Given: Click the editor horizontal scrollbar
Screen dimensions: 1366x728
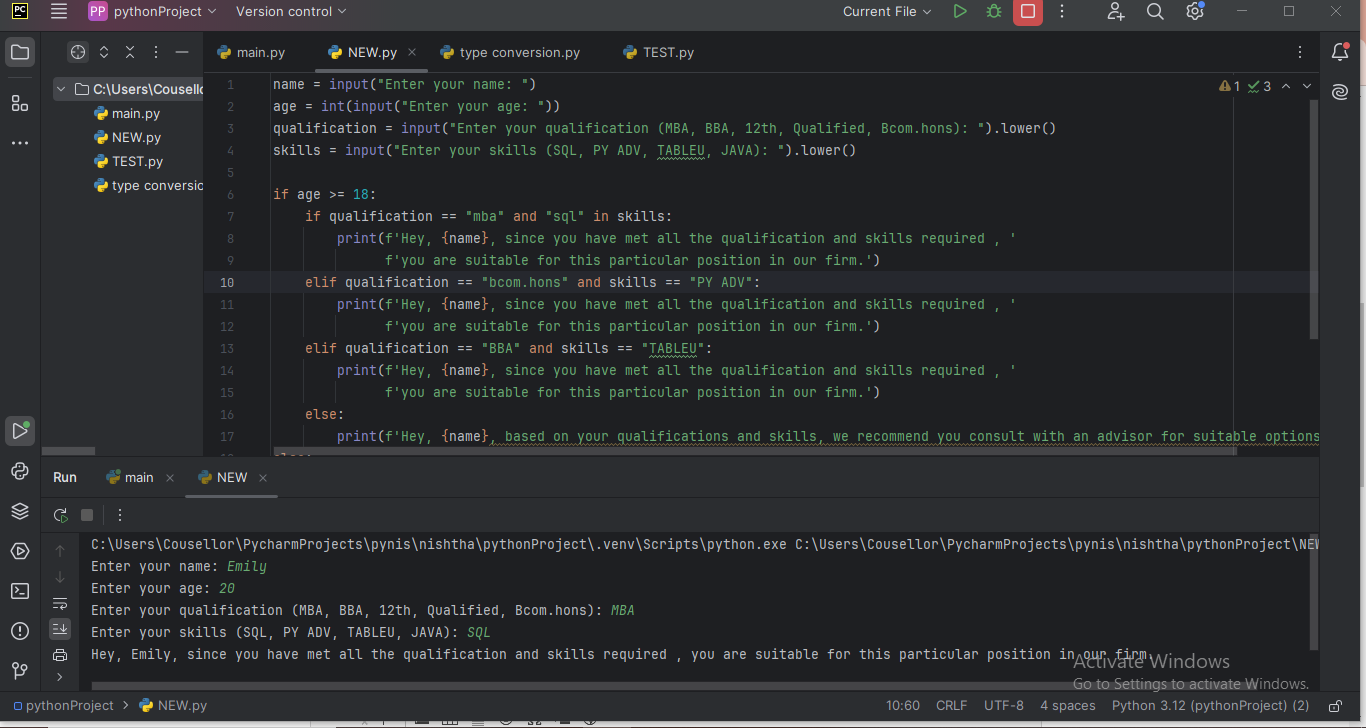Looking at the screenshot, I should (754, 451).
